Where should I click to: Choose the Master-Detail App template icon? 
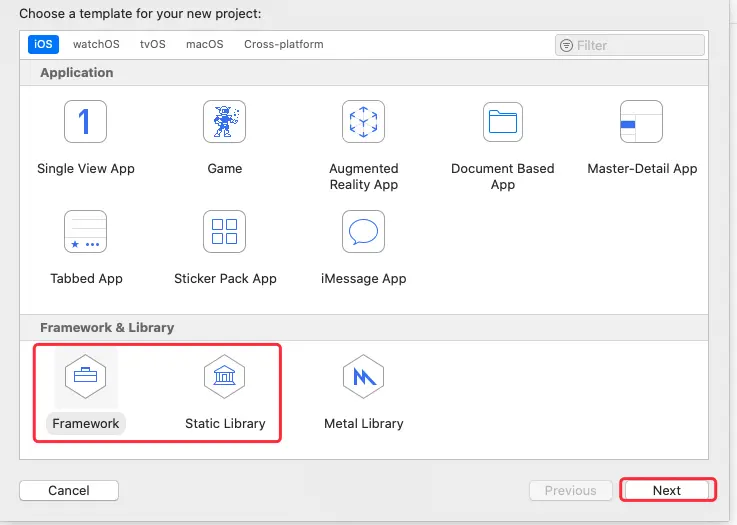pyautogui.click(x=641, y=122)
